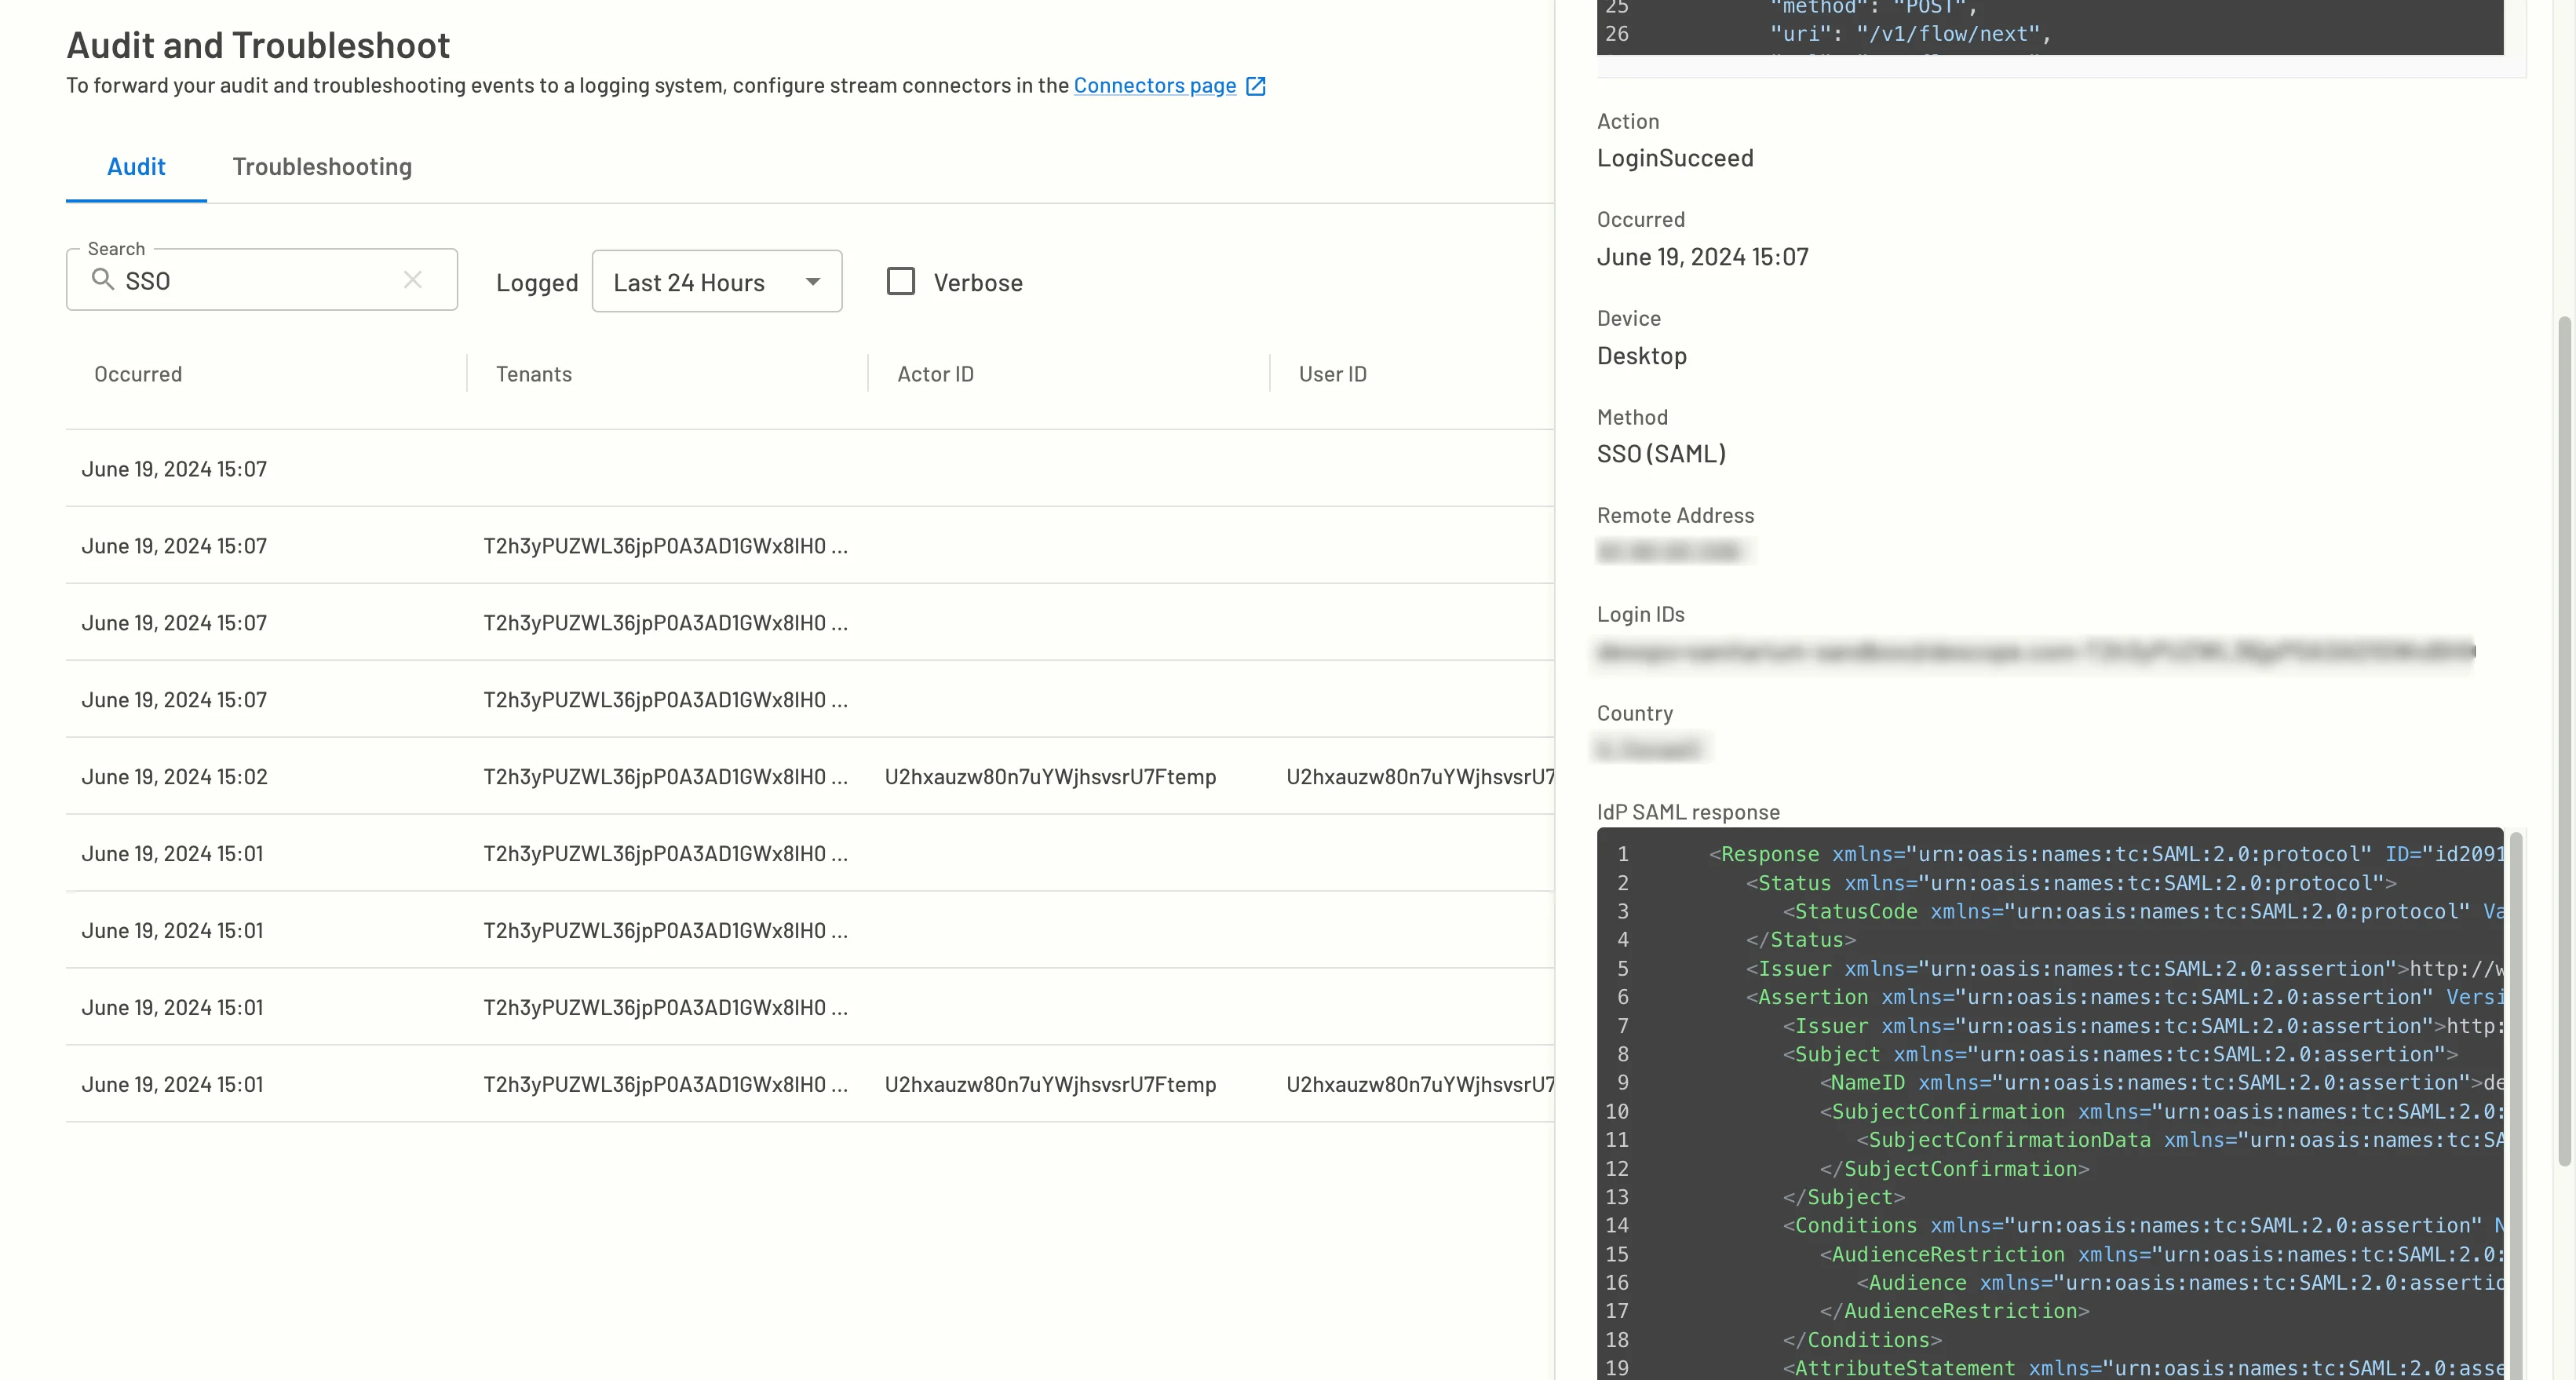Image resolution: width=2576 pixels, height=1380 pixels.
Task: Click Actor ID in the last 15:01 row
Action: coord(1050,1084)
